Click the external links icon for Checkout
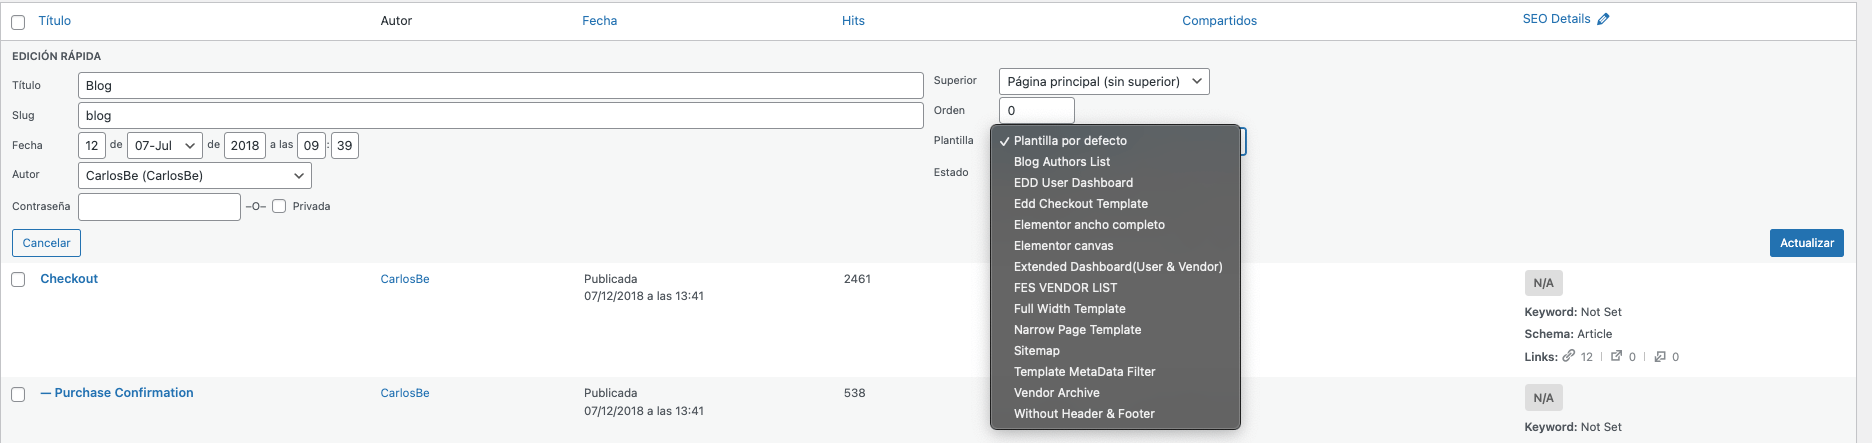The image size is (1872, 443). [x=1616, y=356]
